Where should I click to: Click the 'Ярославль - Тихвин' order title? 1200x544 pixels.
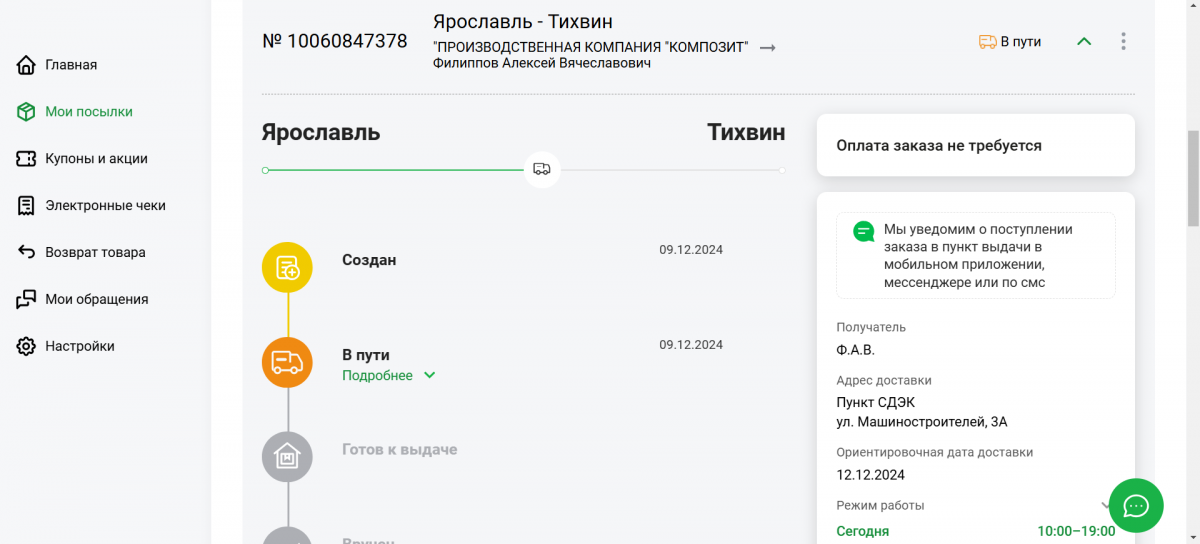pos(522,22)
